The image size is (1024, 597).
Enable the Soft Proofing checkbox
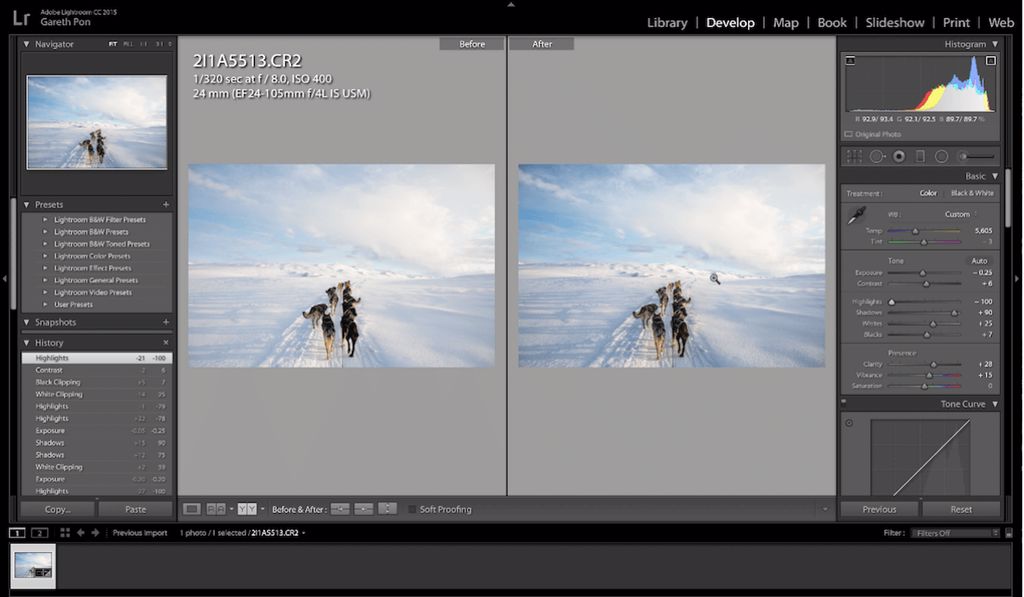tap(412, 509)
